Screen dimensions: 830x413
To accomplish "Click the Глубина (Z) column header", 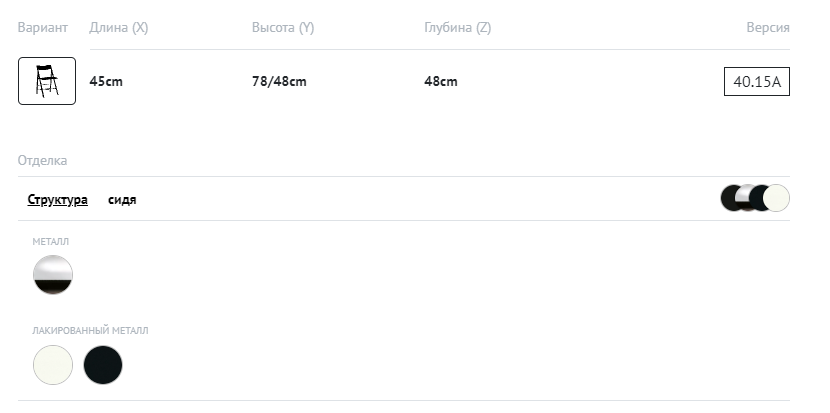I will click(x=457, y=28).
